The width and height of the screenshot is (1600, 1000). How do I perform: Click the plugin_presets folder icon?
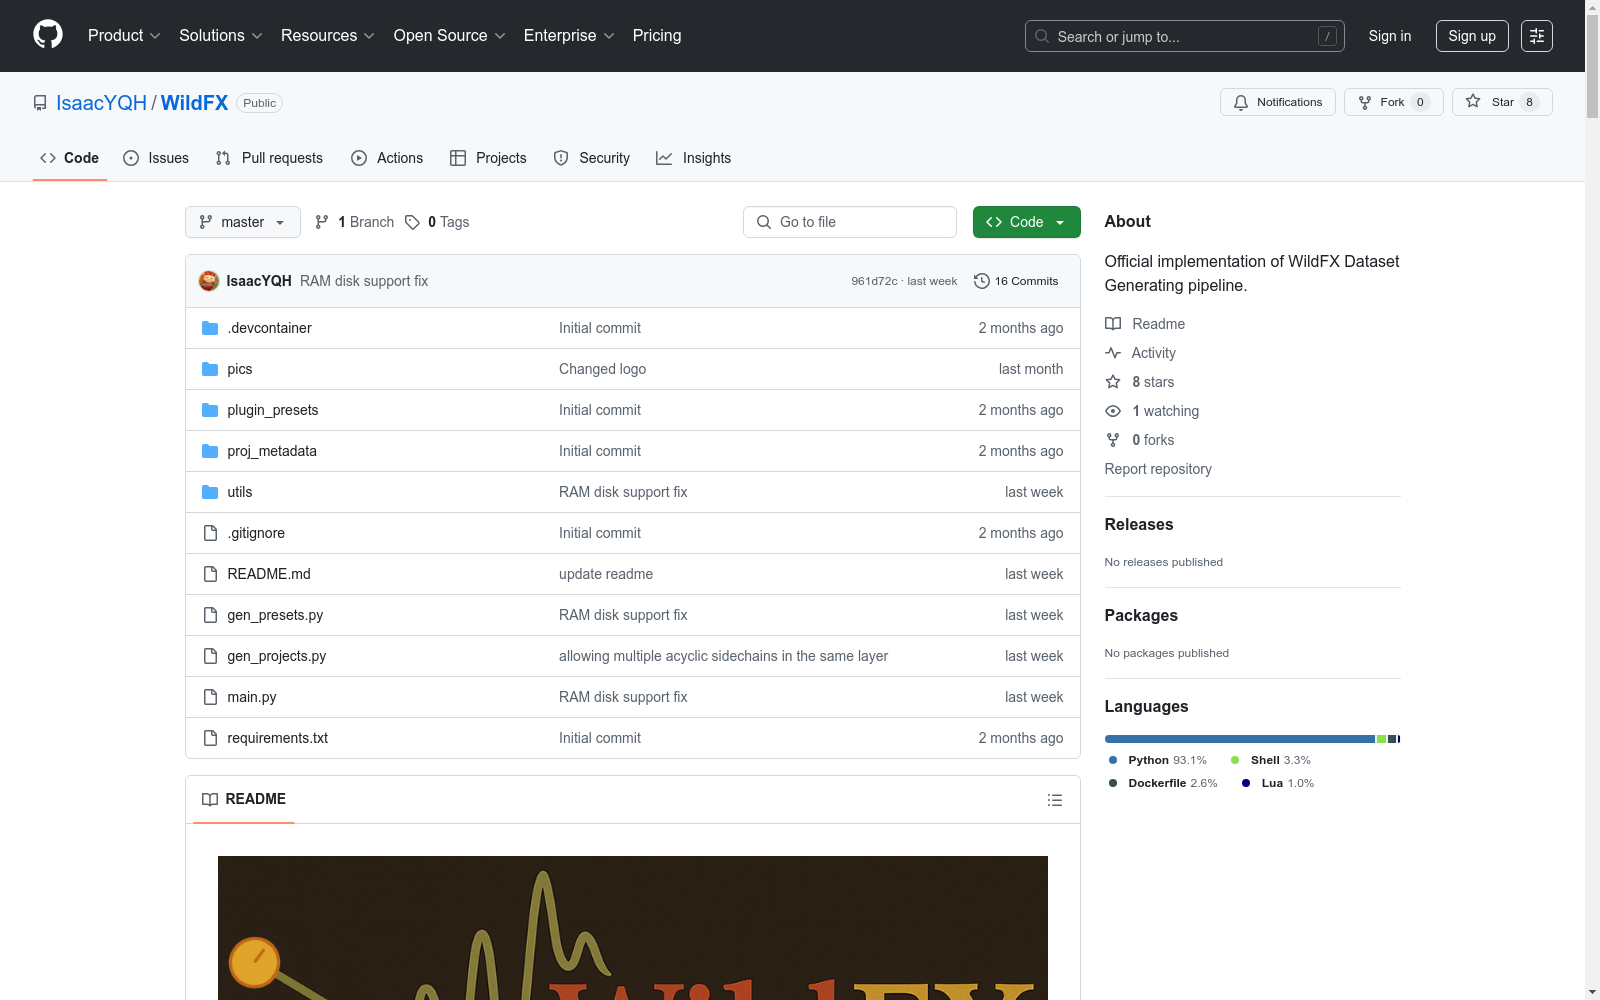[210, 410]
